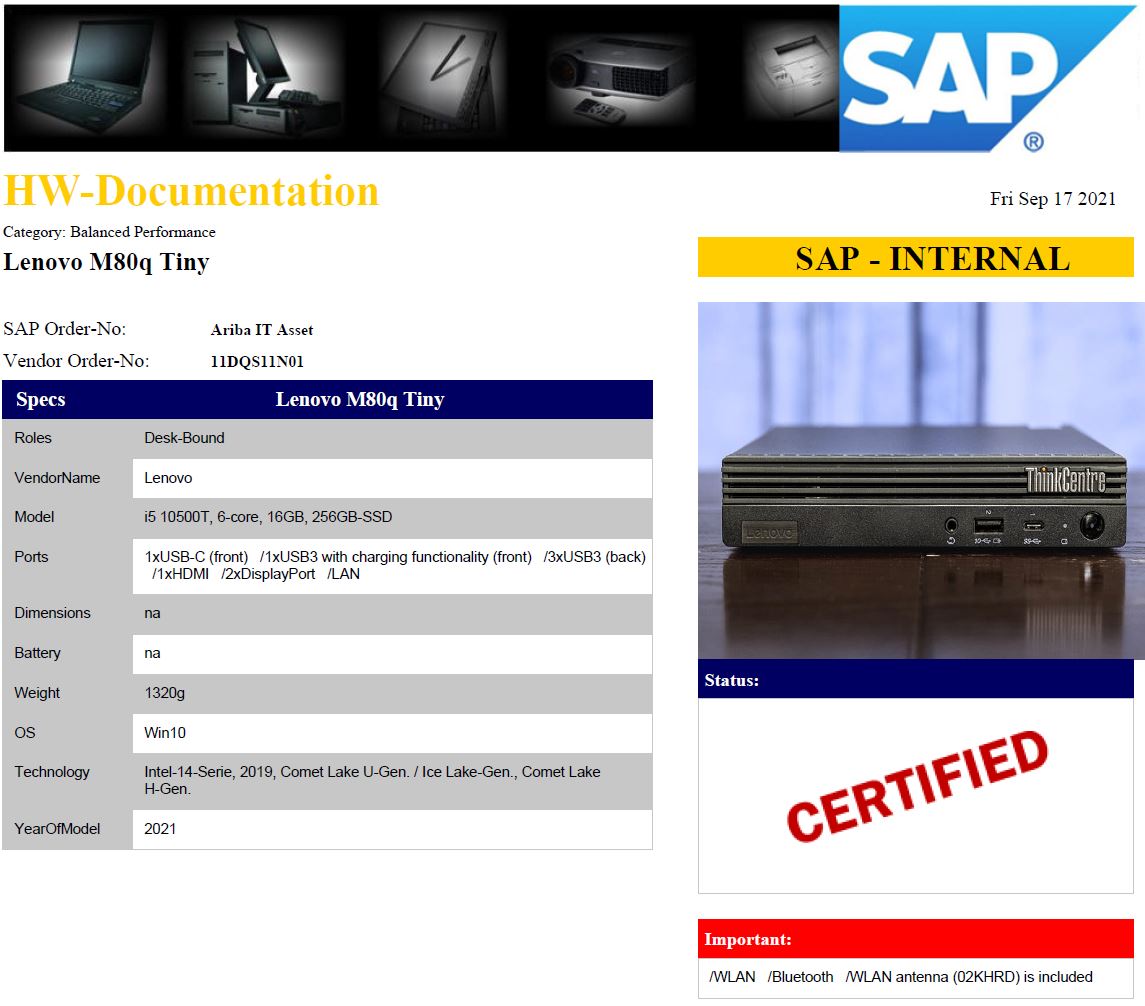The image size is (1145, 1006).
Task: Click the na value for Battery
Action: tap(152, 653)
